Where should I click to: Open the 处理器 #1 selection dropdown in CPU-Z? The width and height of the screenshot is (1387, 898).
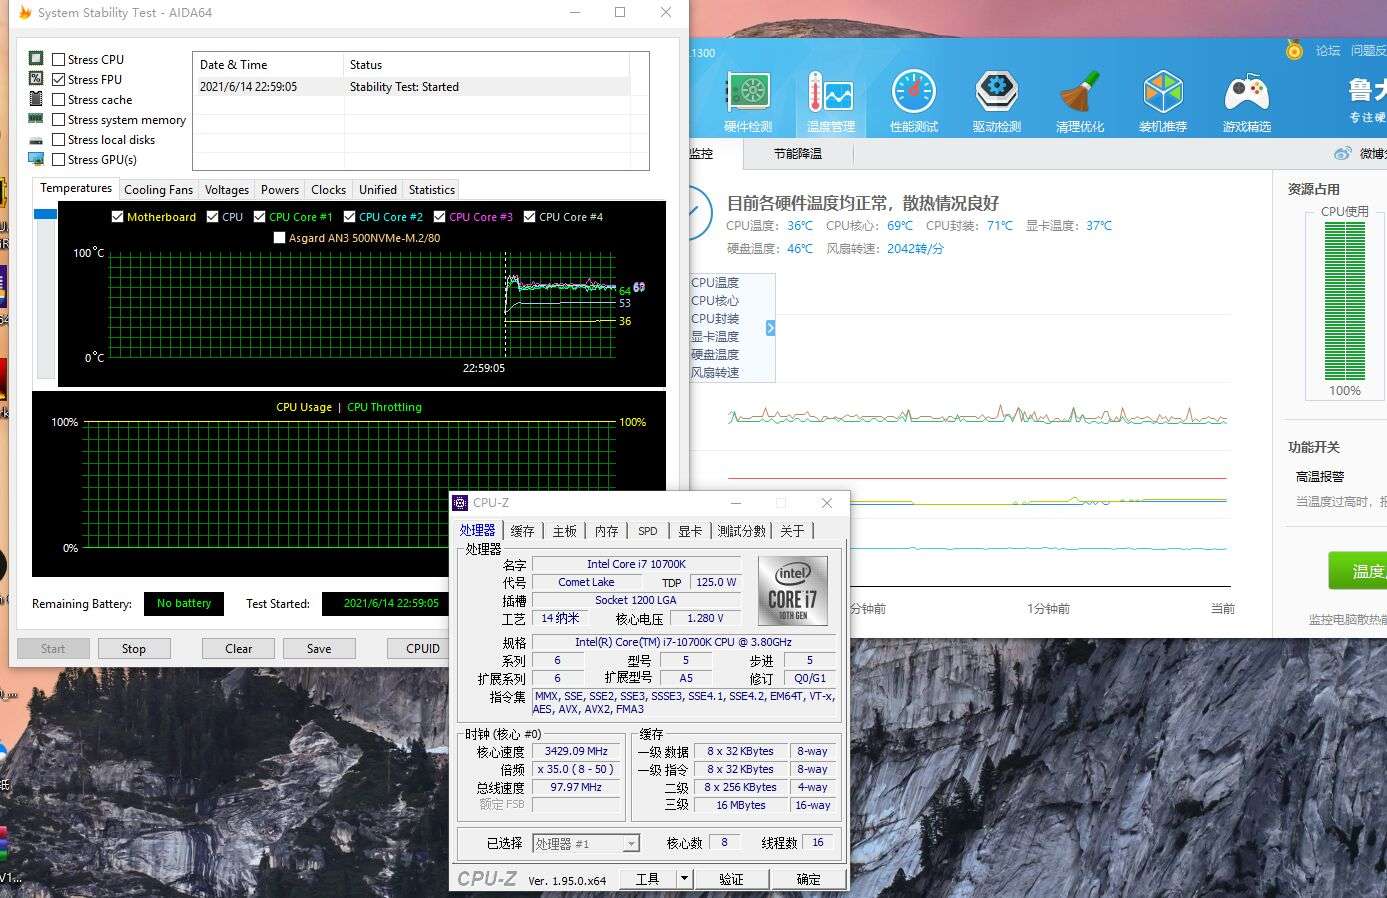[x=586, y=844]
